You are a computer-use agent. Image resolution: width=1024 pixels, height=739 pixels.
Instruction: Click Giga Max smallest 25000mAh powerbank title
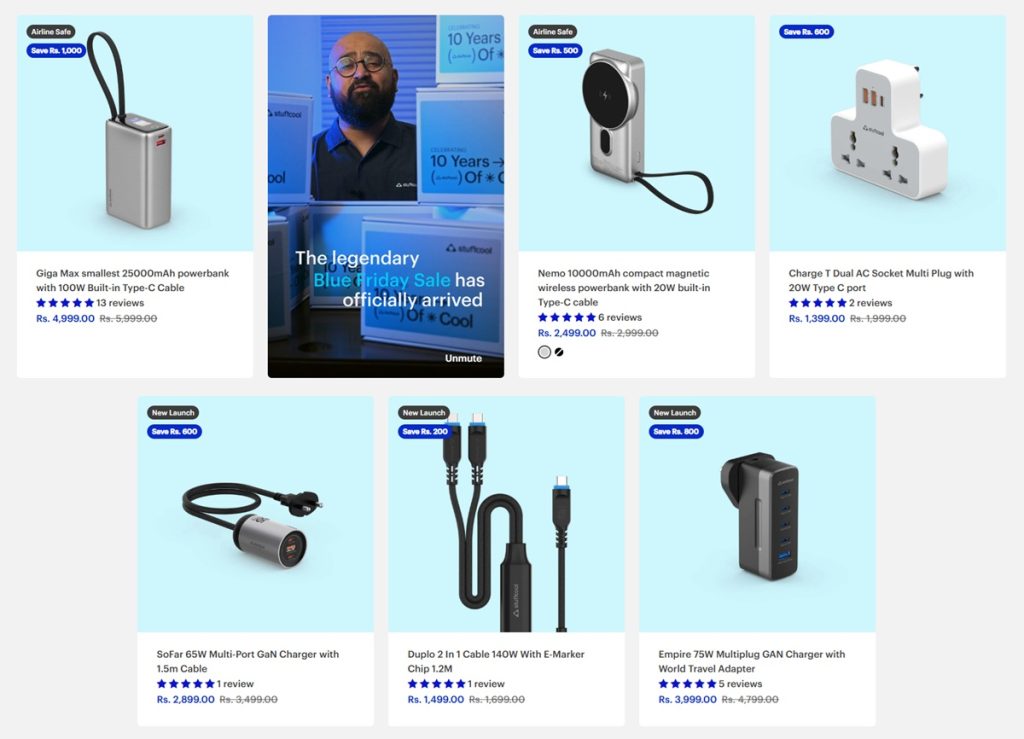pos(133,281)
